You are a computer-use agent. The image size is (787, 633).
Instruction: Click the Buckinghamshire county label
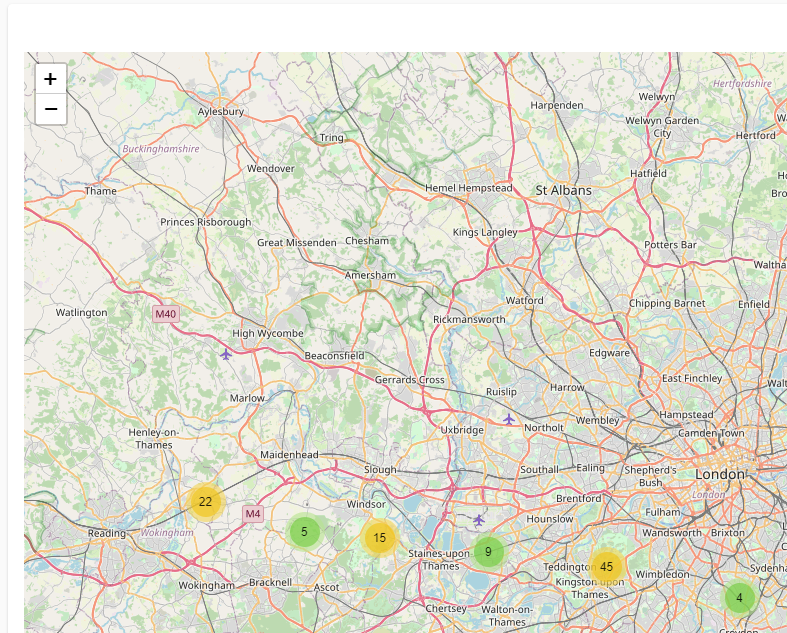[x=161, y=149]
